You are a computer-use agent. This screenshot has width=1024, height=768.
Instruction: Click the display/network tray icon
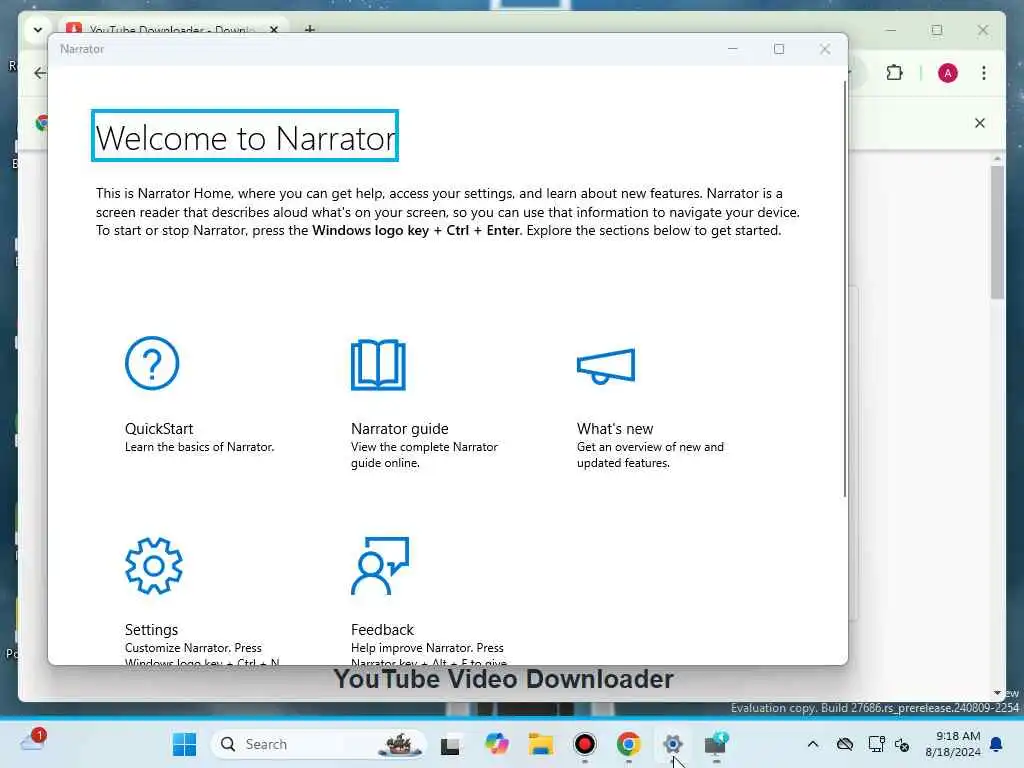click(x=876, y=744)
